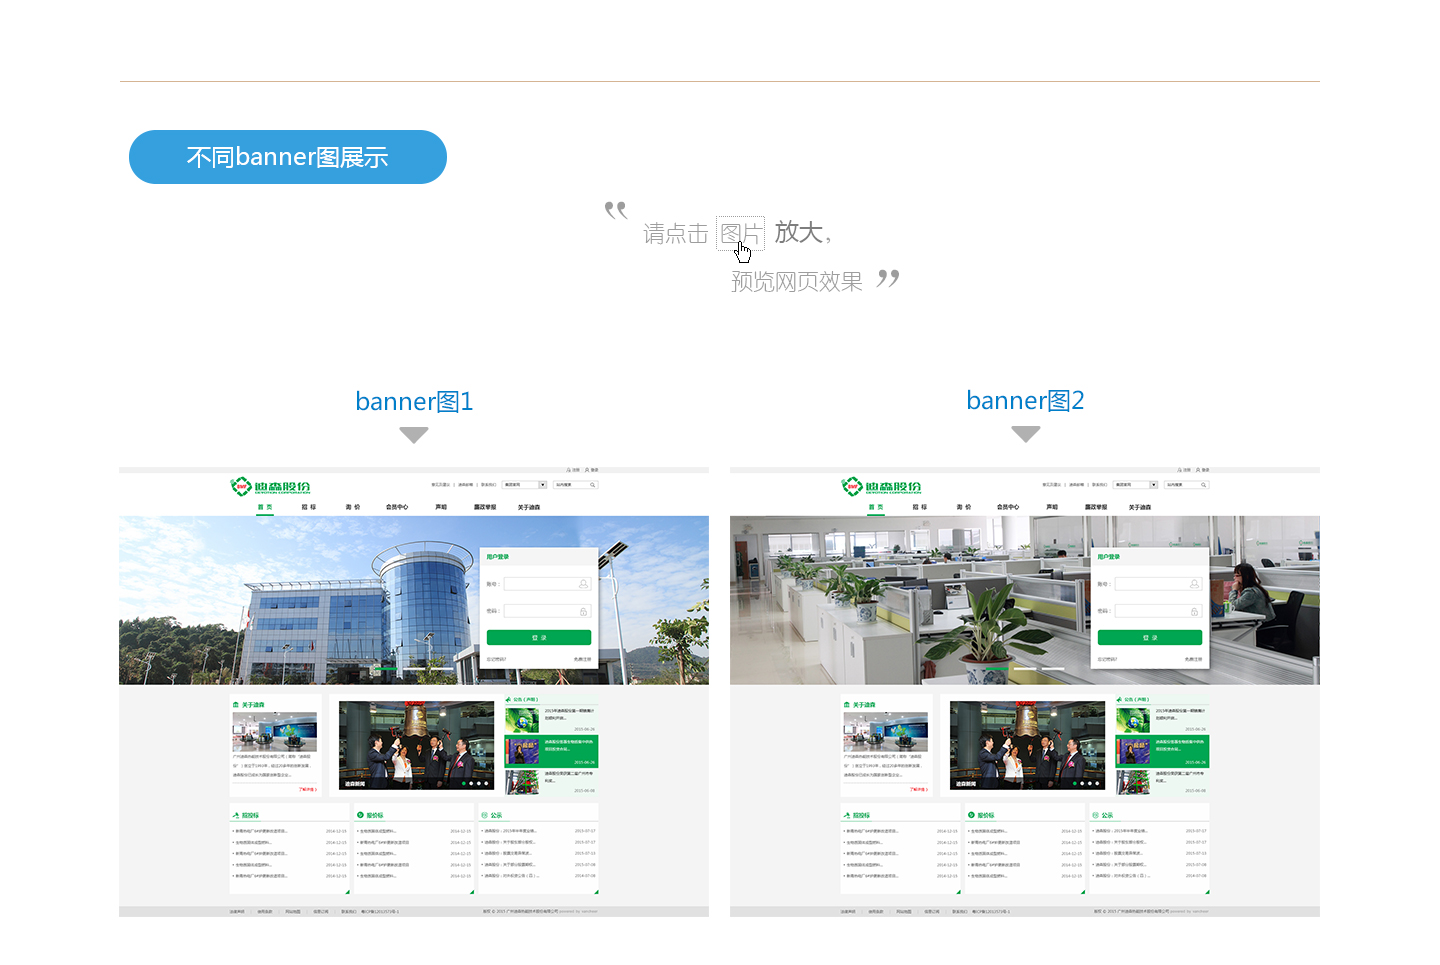1440x965 pixels.
Task: Click the gray triangle arrow under banner图1
Action: coord(414,435)
